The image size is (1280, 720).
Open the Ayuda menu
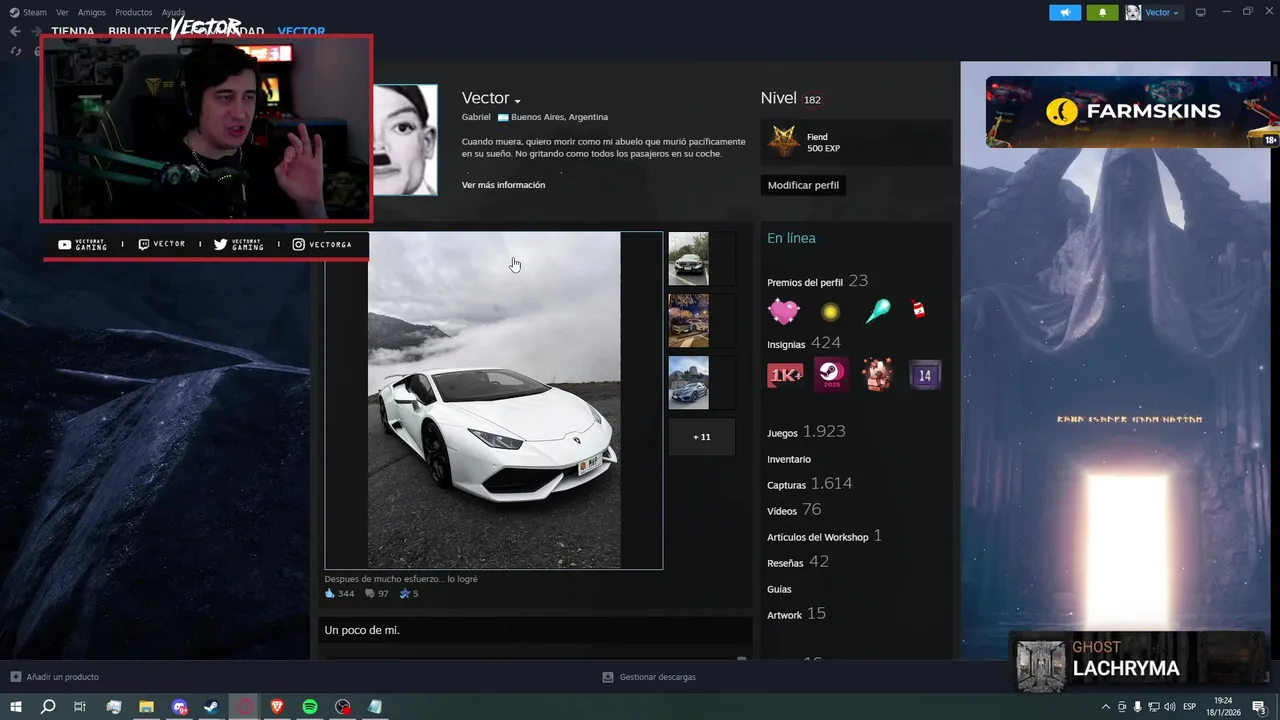click(173, 12)
